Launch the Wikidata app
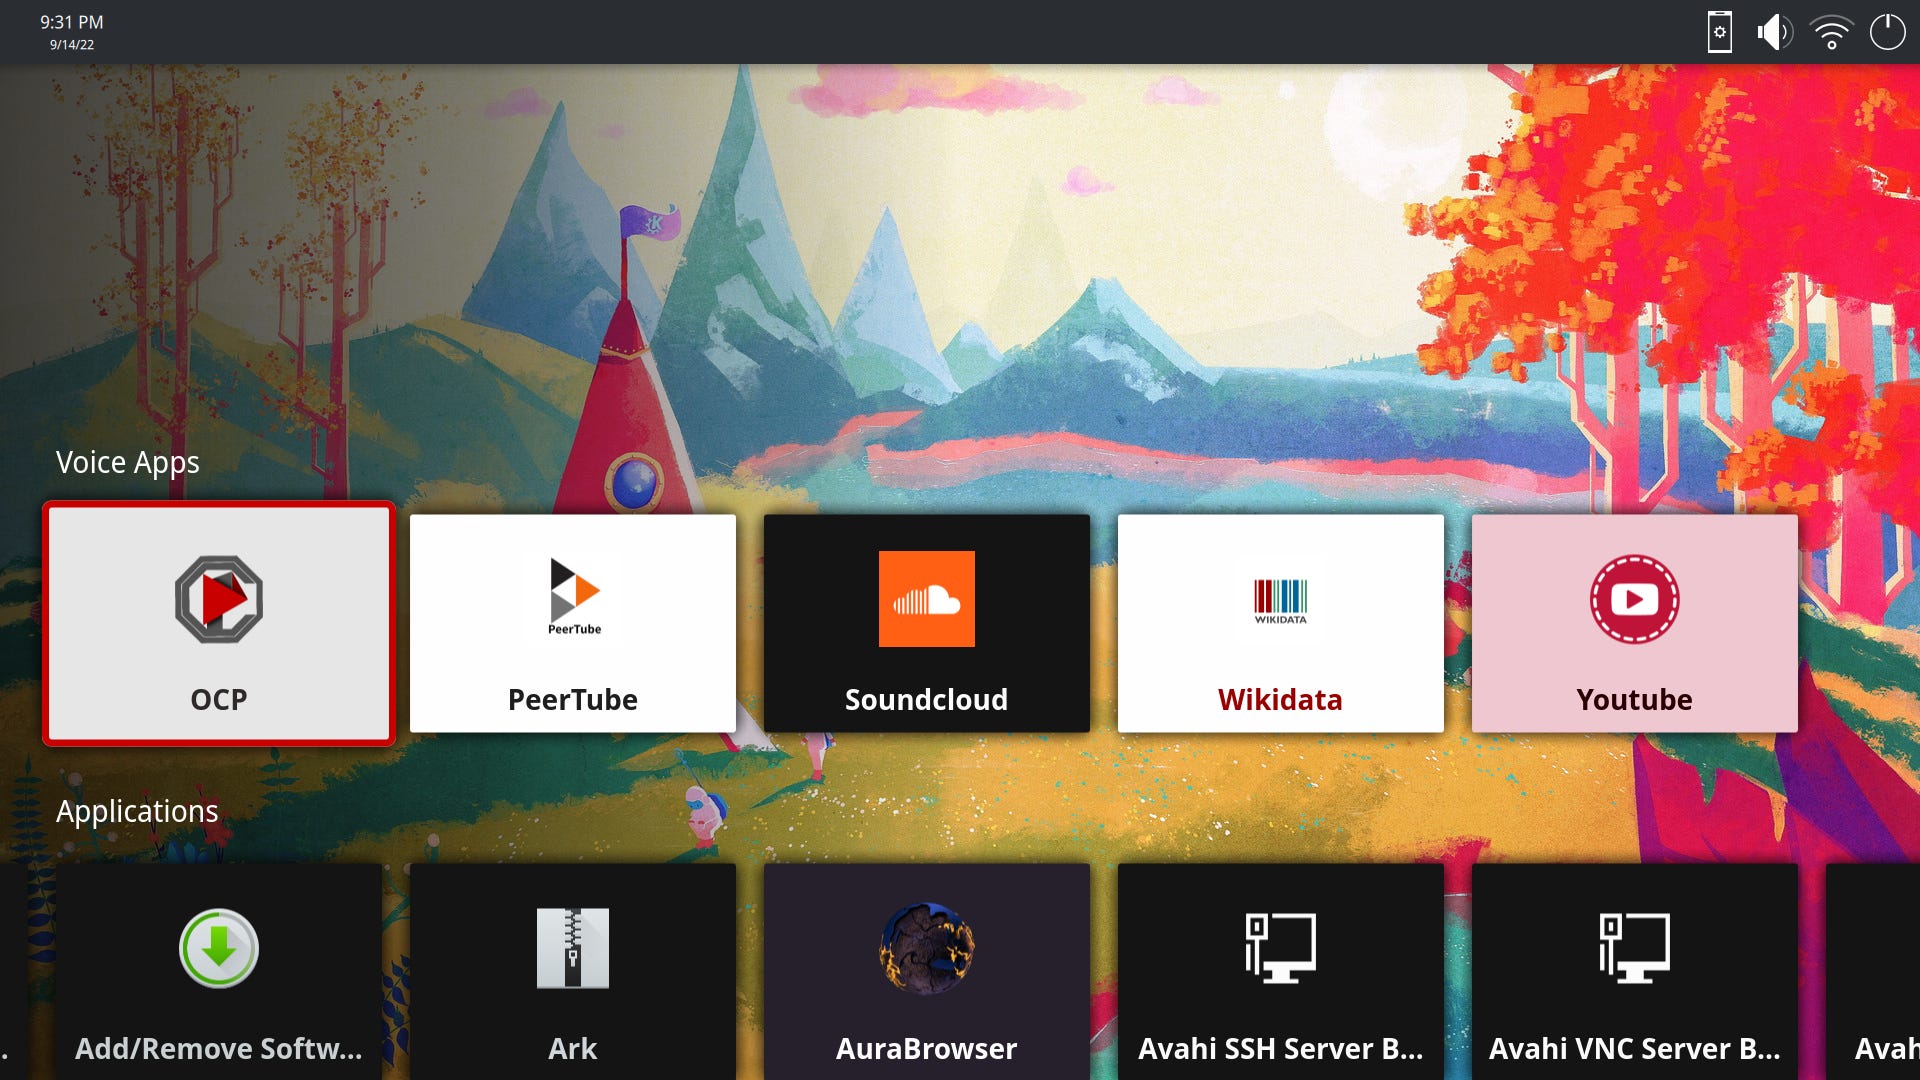1920x1080 pixels. pyautogui.click(x=1280, y=622)
